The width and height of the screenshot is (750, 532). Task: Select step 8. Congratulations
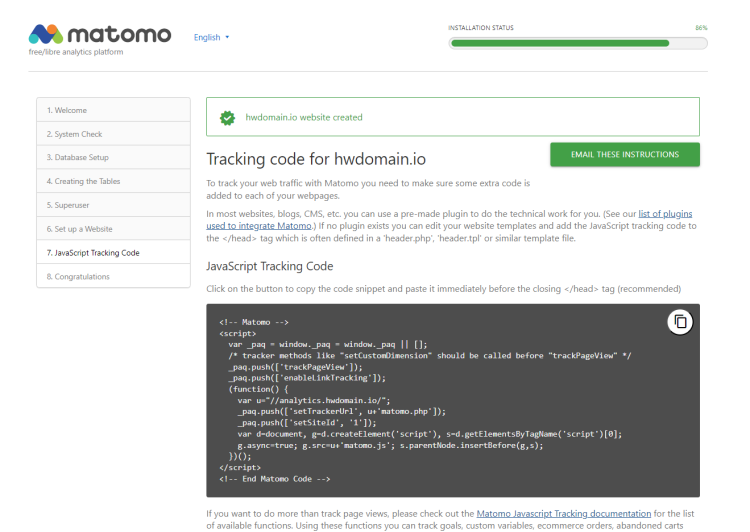click(x=113, y=277)
